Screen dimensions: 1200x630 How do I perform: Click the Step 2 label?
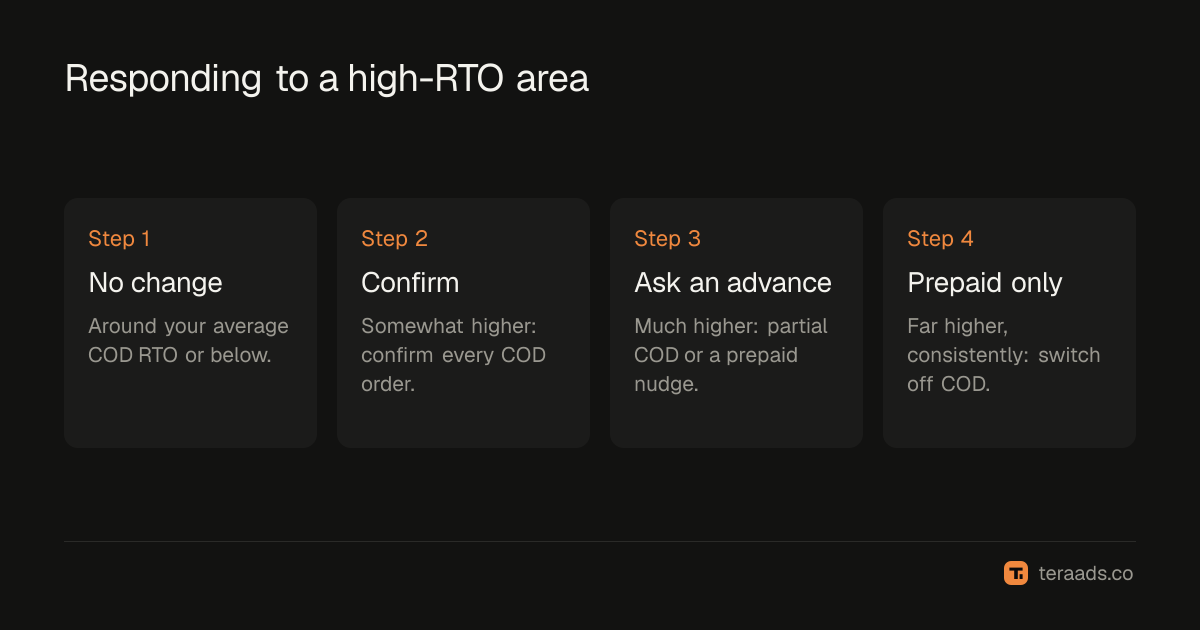(394, 239)
